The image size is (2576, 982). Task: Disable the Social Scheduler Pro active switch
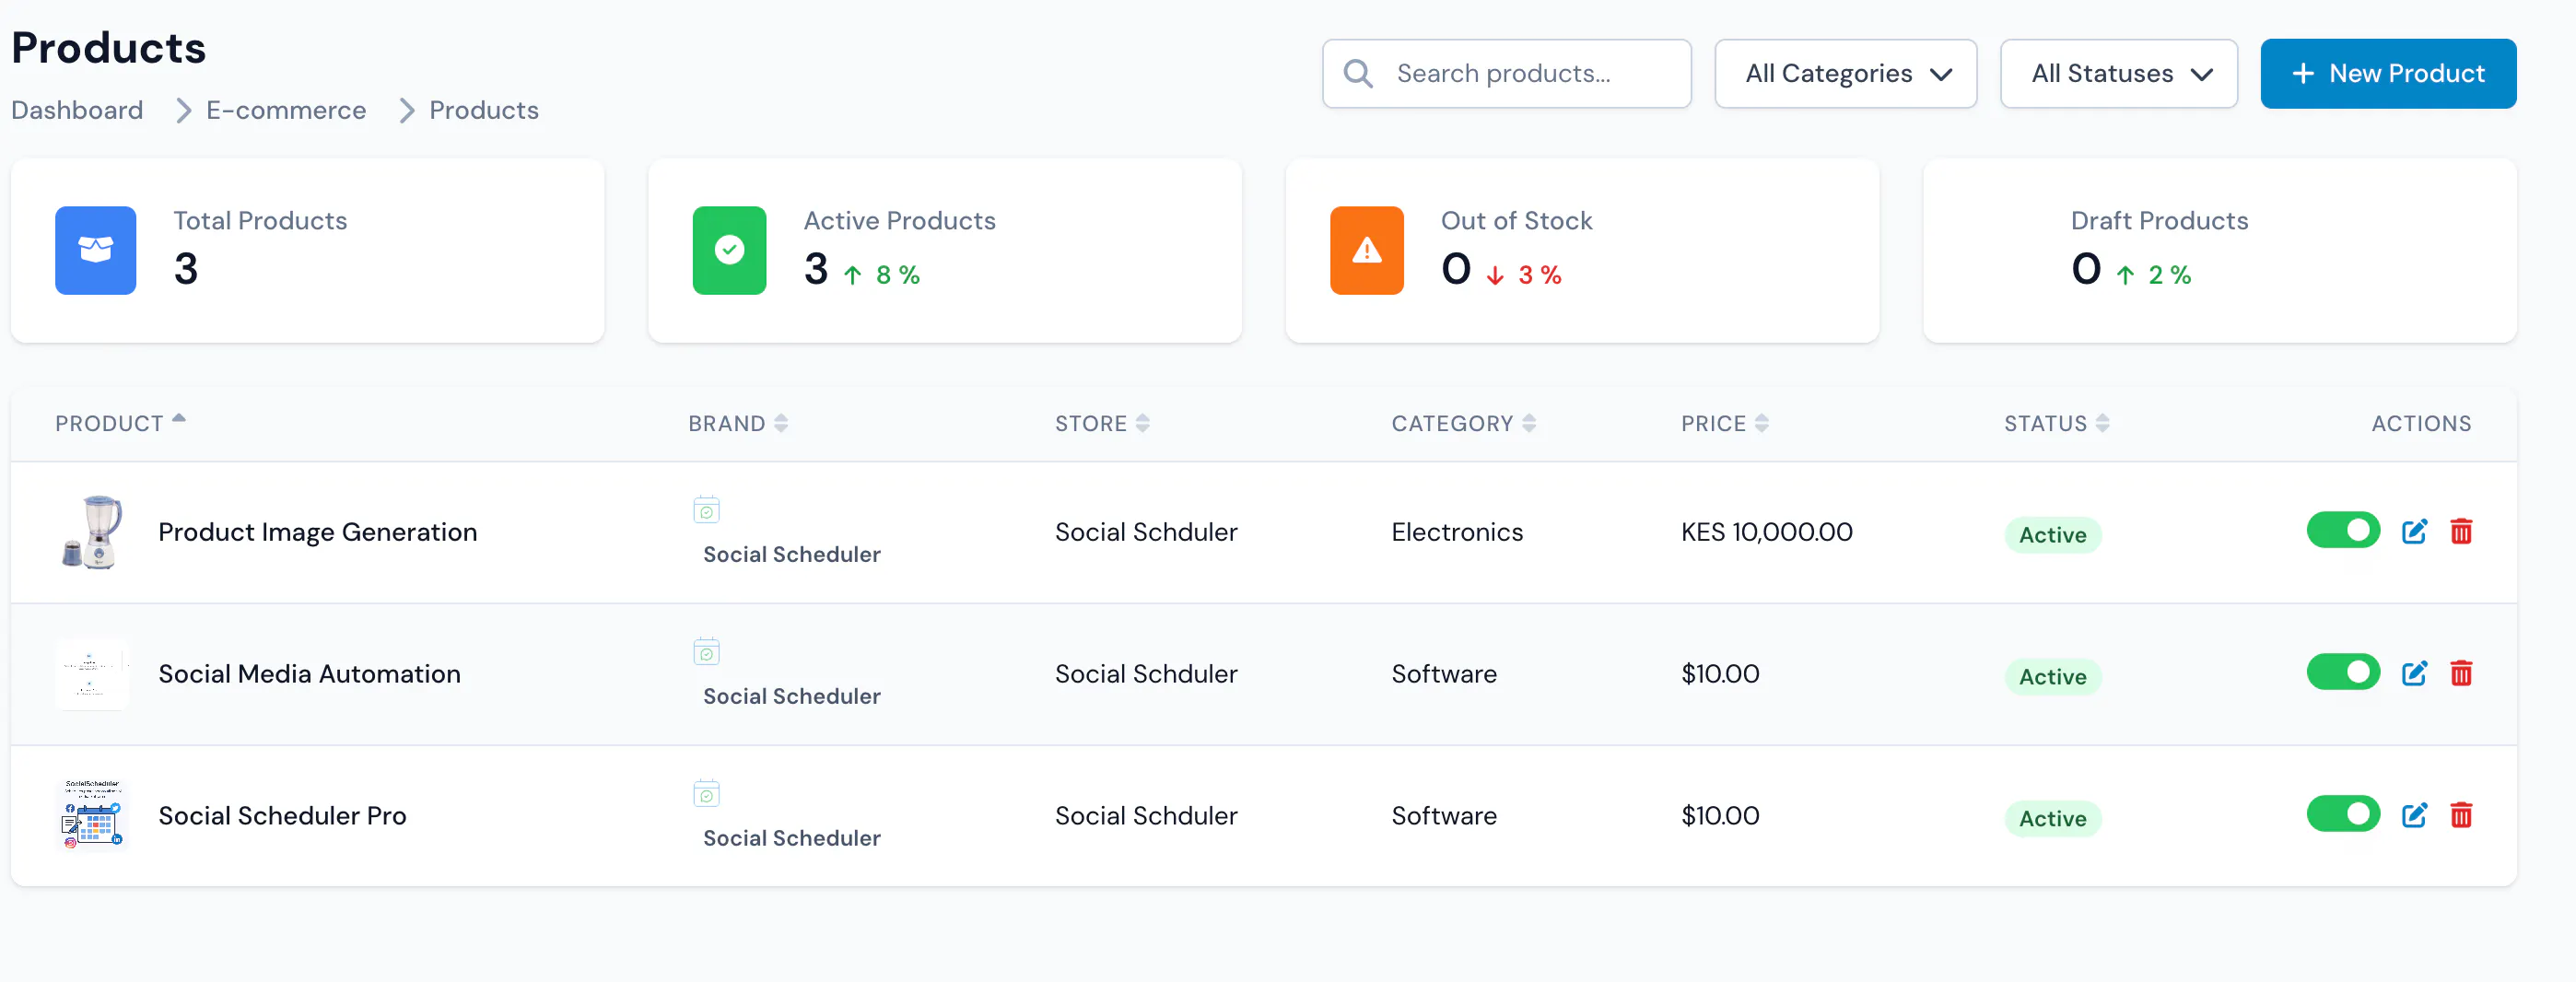[x=2343, y=814]
